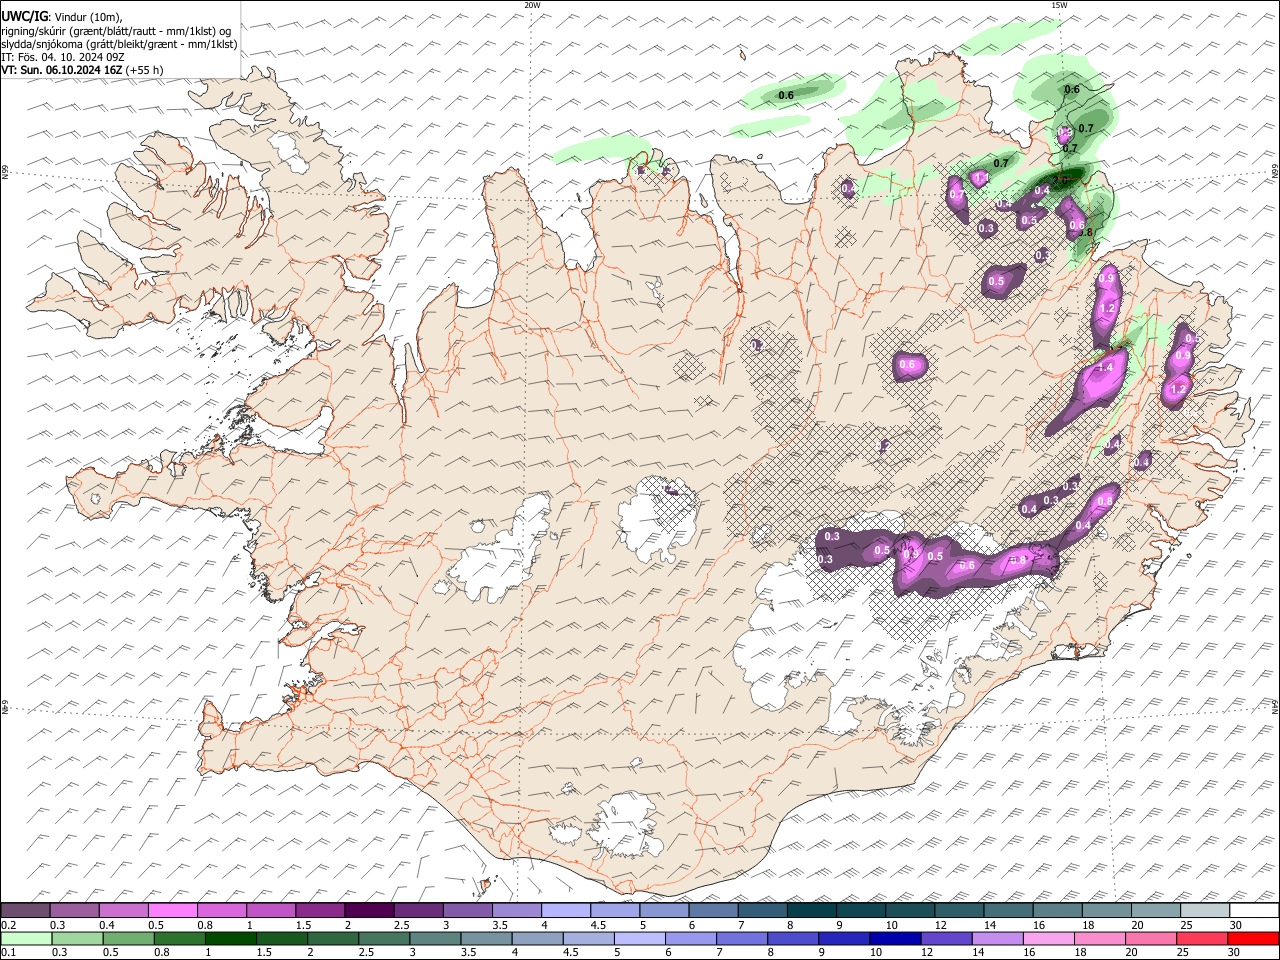Select the 3 swatch in the lower legend row

click(435, 939)
